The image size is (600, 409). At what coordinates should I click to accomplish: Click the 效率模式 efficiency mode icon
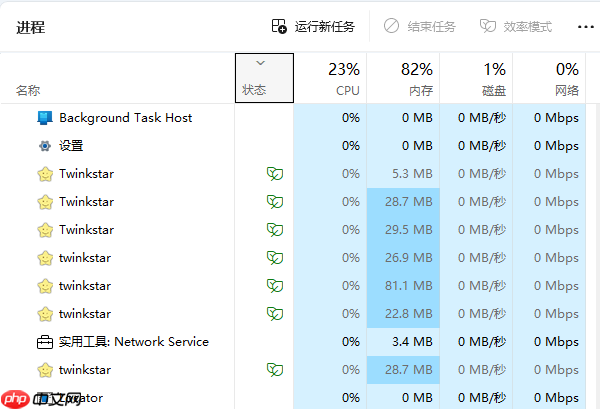tap(488, 26)
